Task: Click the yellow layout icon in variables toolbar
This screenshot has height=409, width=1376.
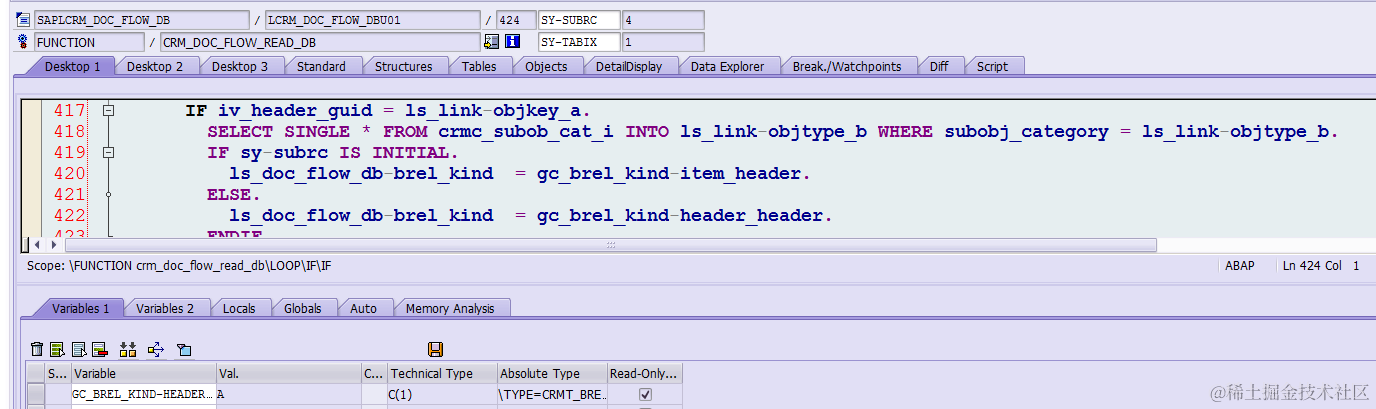Action: coord(127,349)
